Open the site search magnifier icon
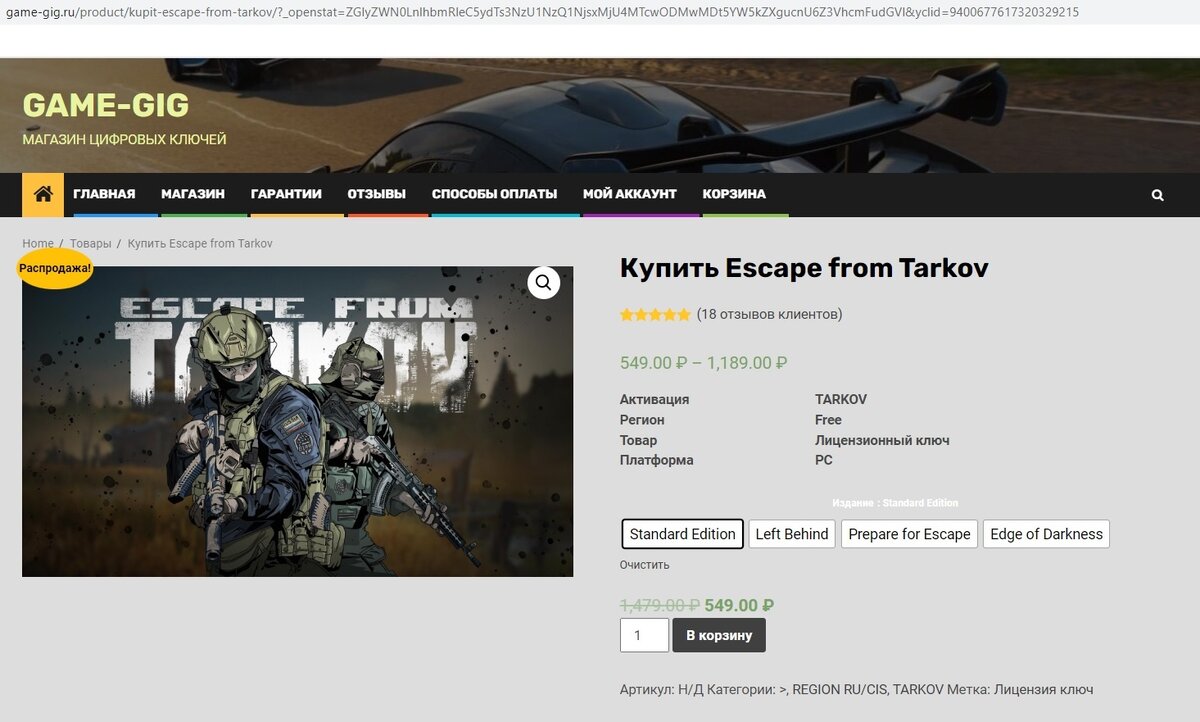 1157,195
